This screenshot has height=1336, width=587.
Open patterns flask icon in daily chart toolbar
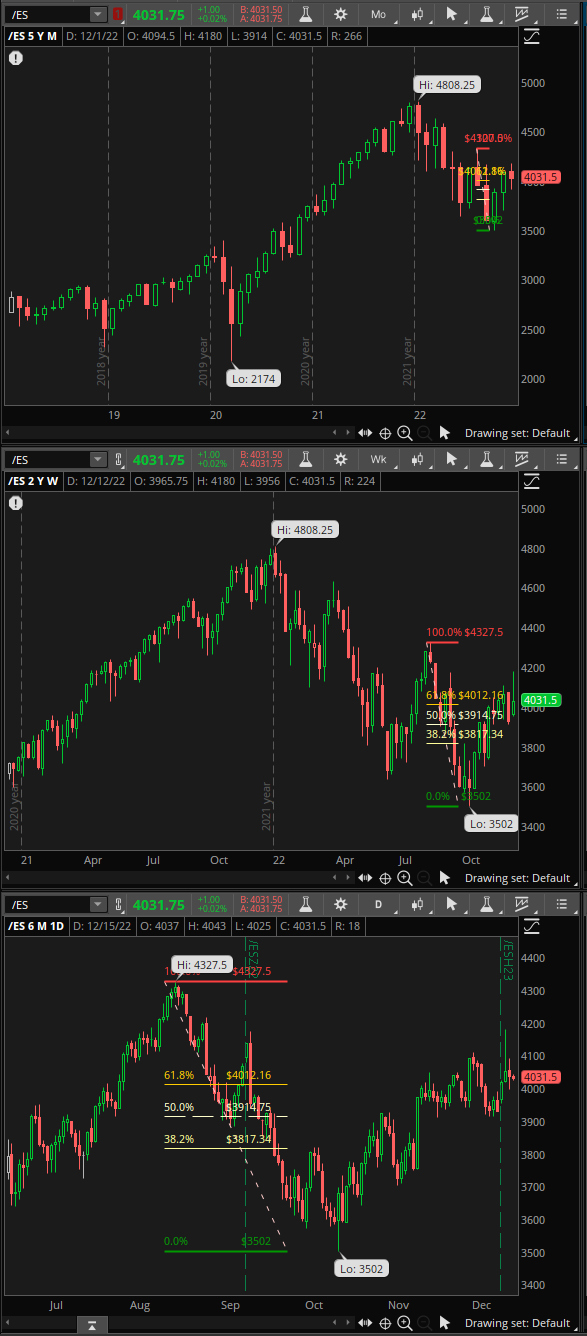pos(487,904)
